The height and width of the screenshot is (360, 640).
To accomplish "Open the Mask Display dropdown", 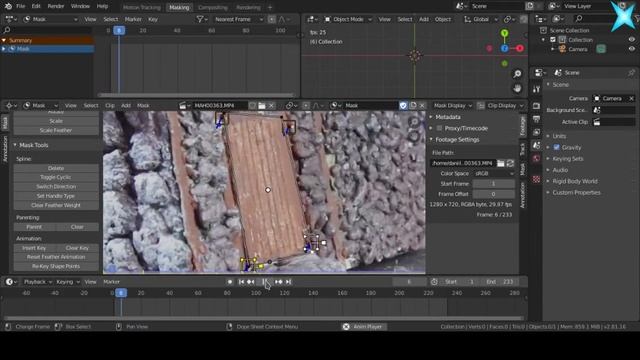I will (x=453, y=106).
